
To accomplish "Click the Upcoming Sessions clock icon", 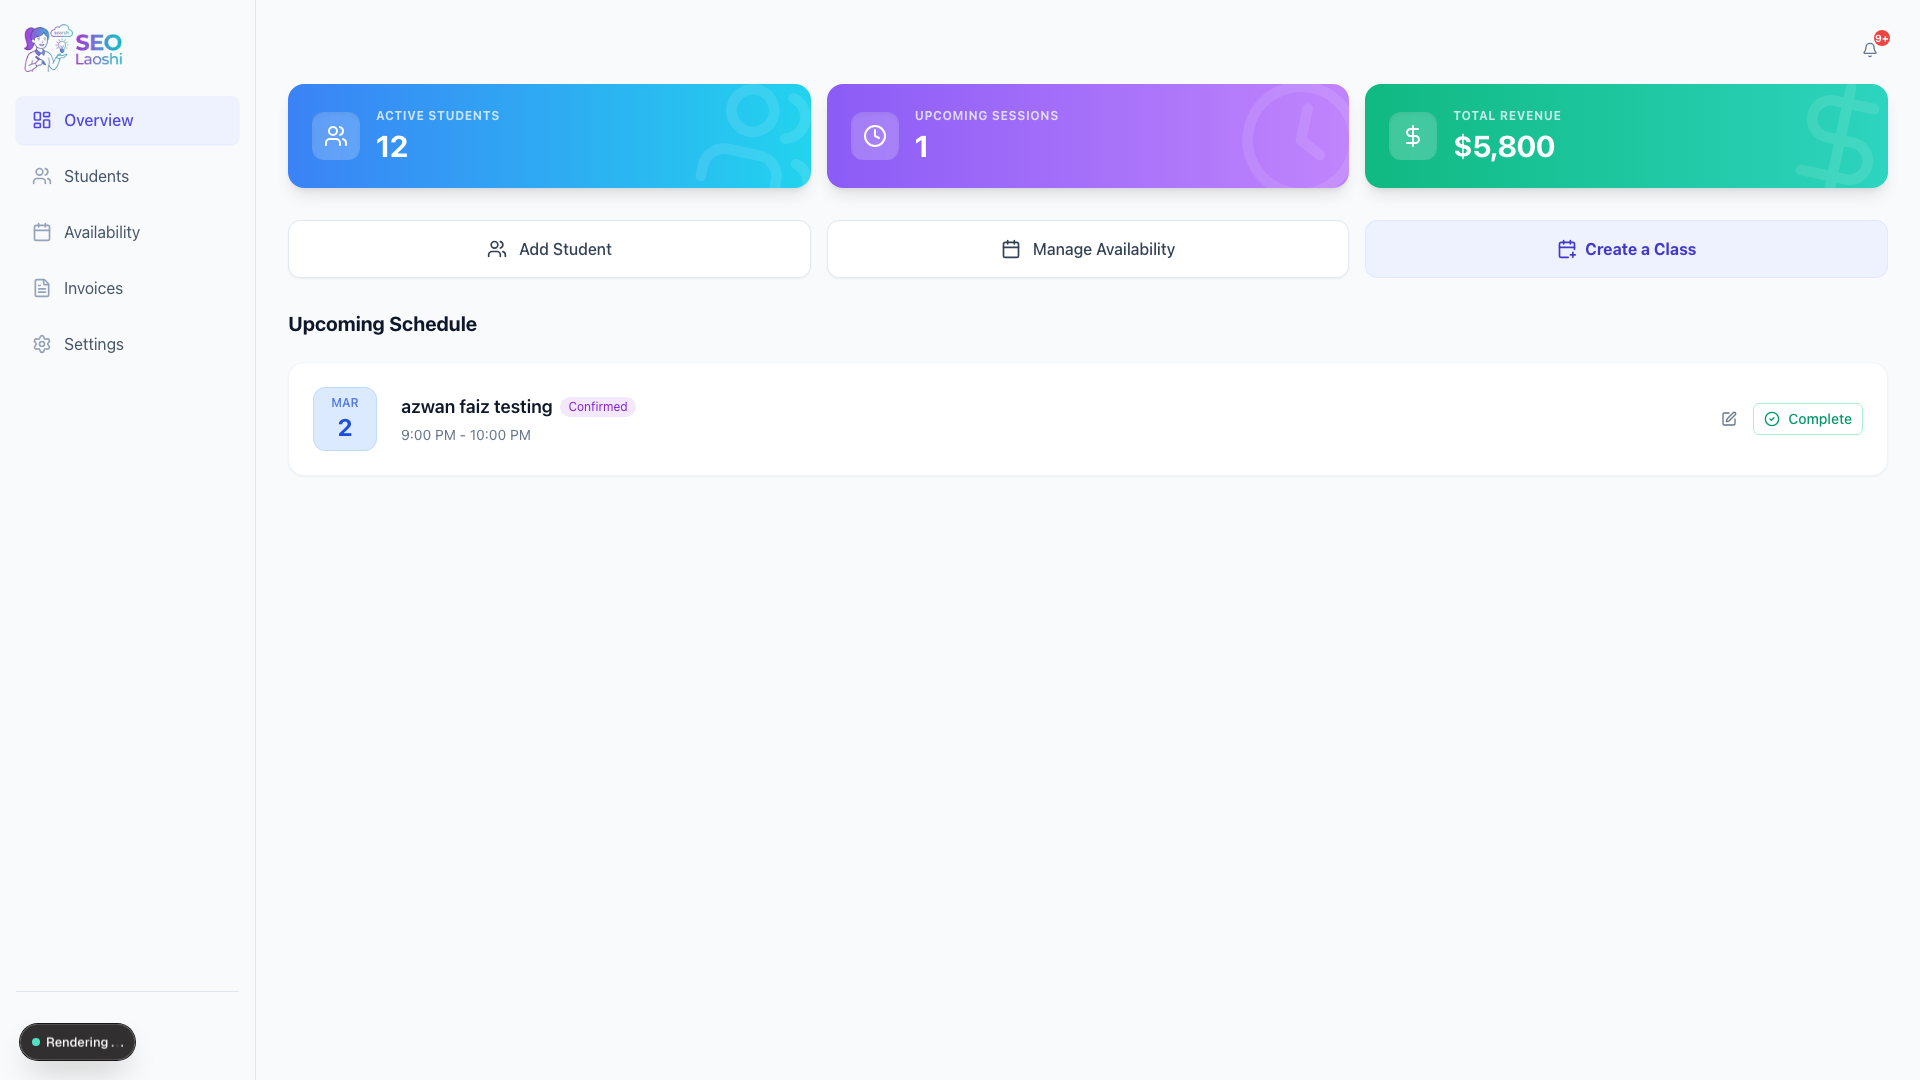I will [875, 136].
